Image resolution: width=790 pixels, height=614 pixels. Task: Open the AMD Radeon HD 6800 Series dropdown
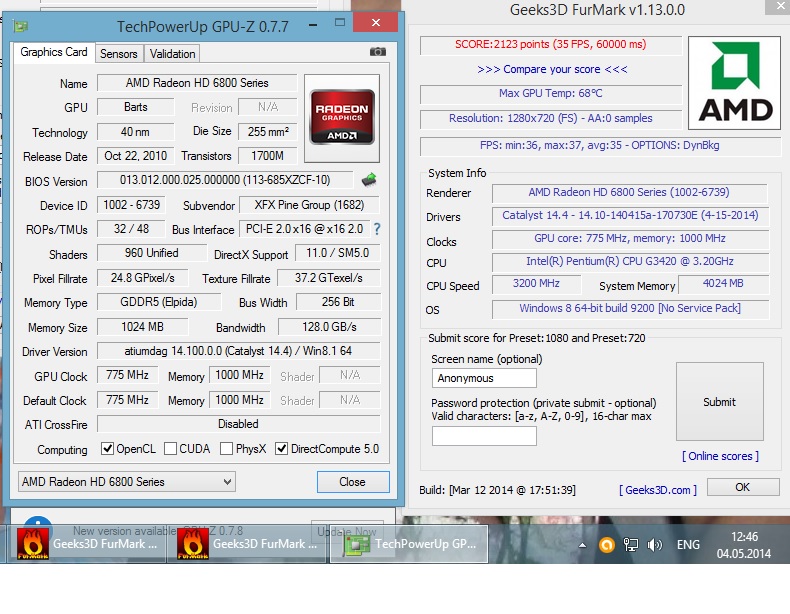[x=127, y=482]
